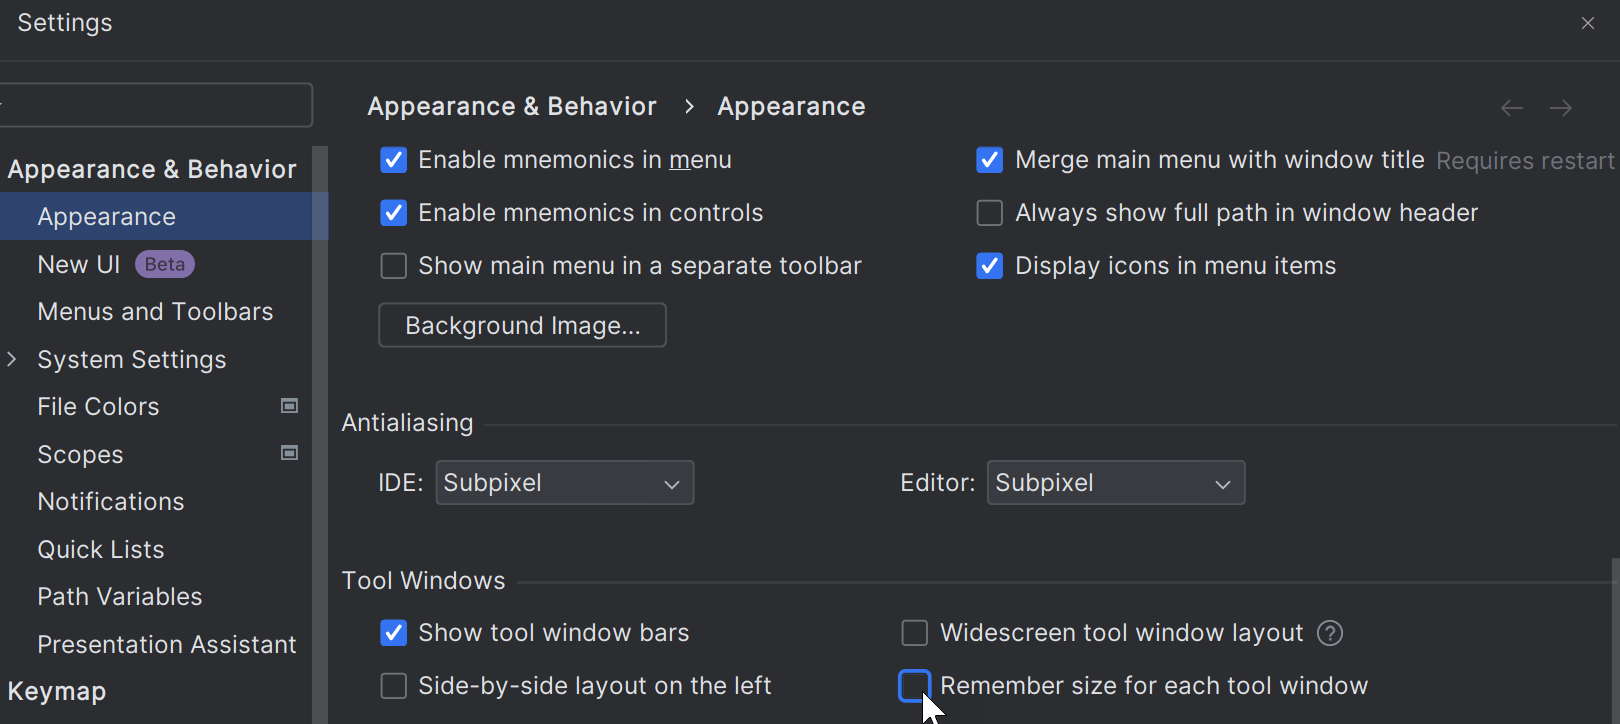Viewport: 1620px width, 724px height.
Task: Toggle Remember size for each tool window
Action: tap(914, 686)
